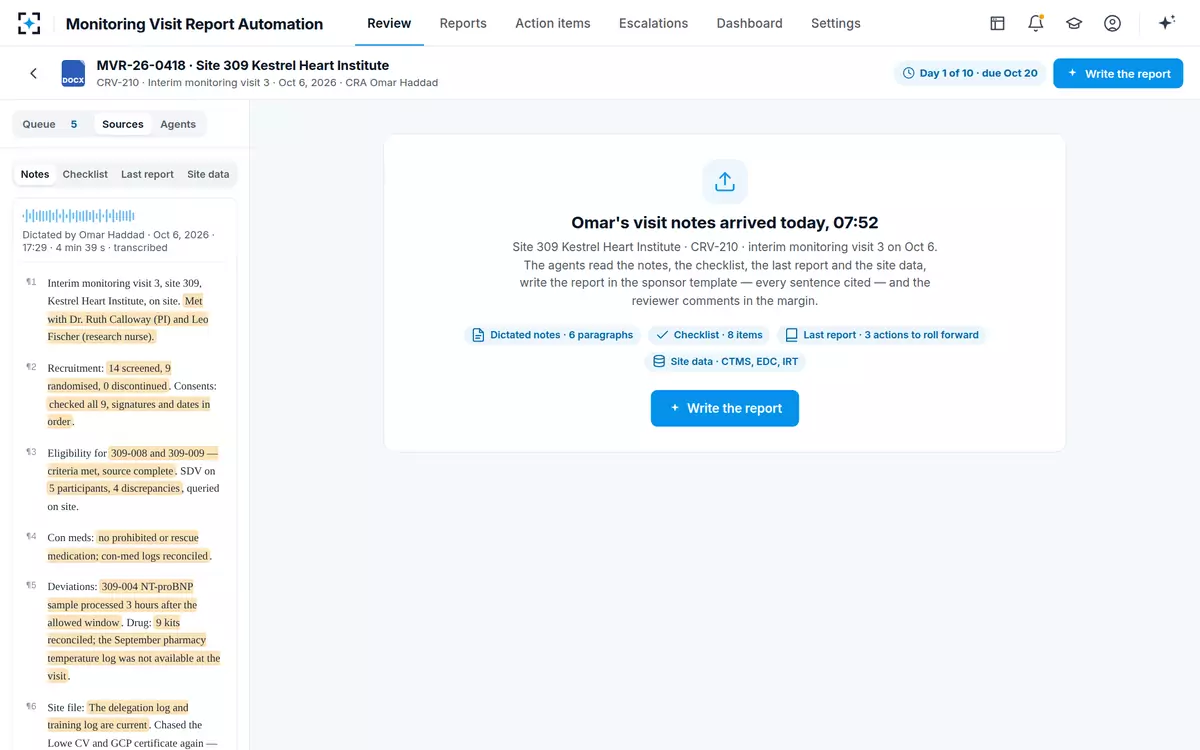Switch to the Review tab
The width and height of the screenshot is (1200, 750).
(x=389, y=23)
